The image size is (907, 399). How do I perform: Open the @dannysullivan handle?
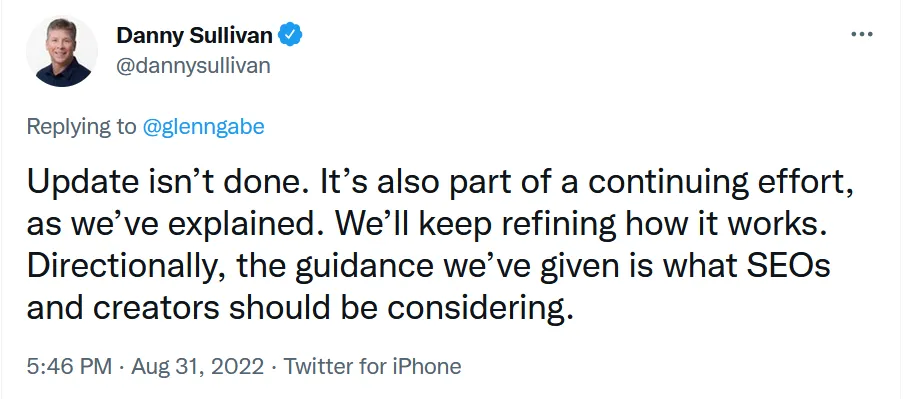pos(193,66)
